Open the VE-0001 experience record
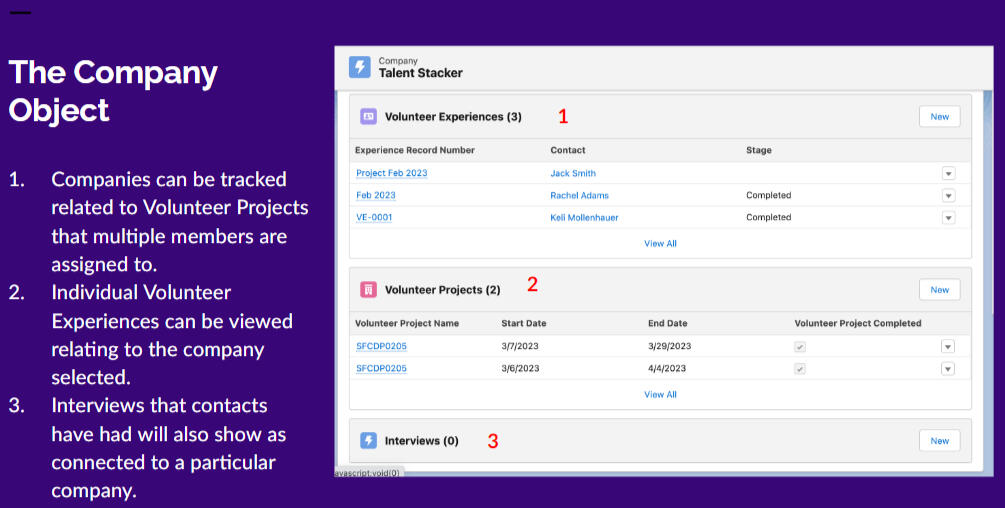The height and width of the screenshot is (508, 1005). point(374,217)
